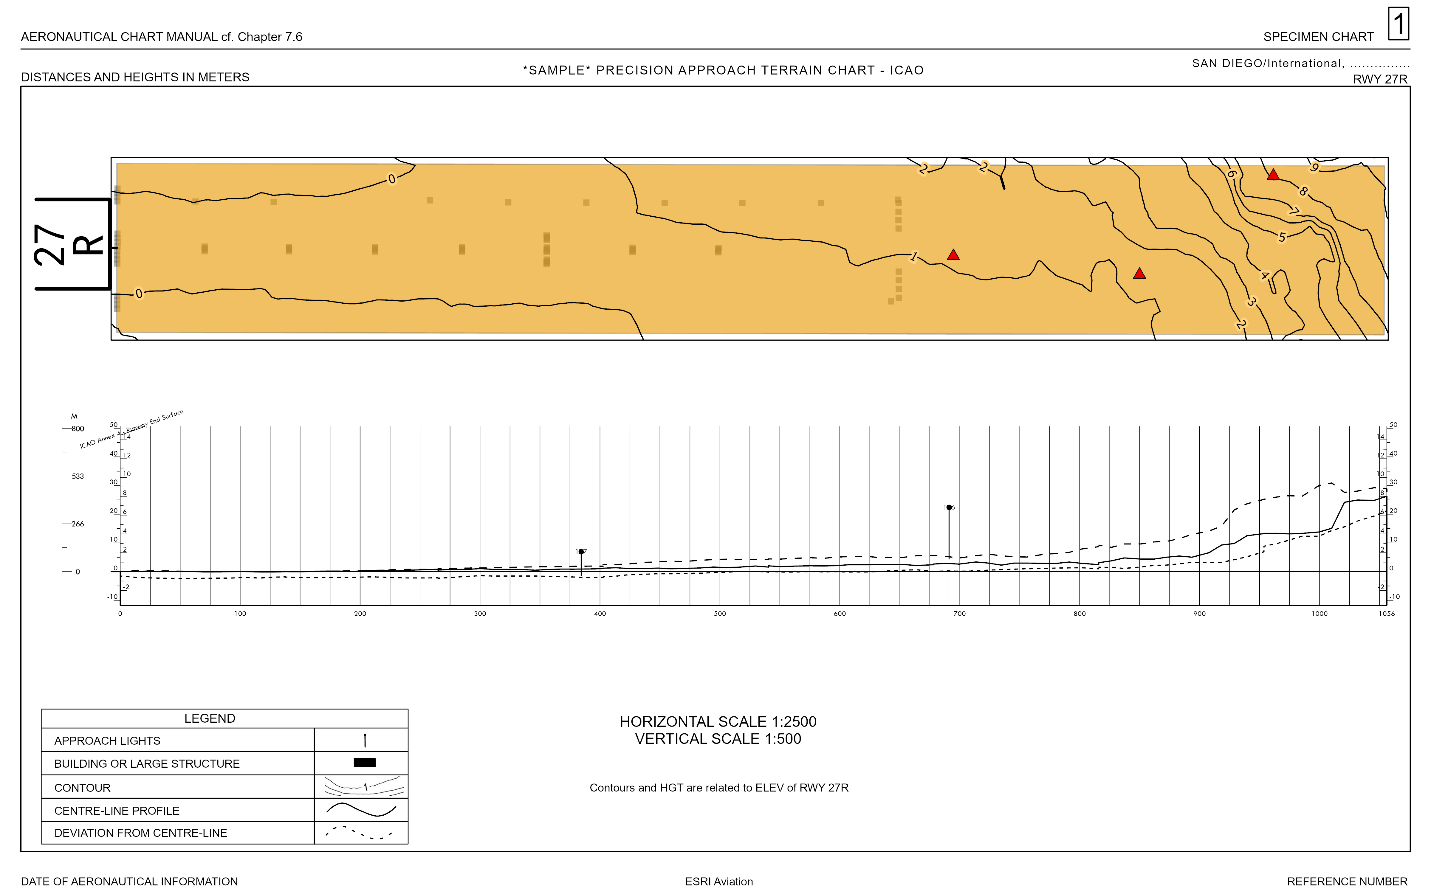Click the rightmost red obstacle triangle symbol

pyautogui.click(x=1274, y=176)
